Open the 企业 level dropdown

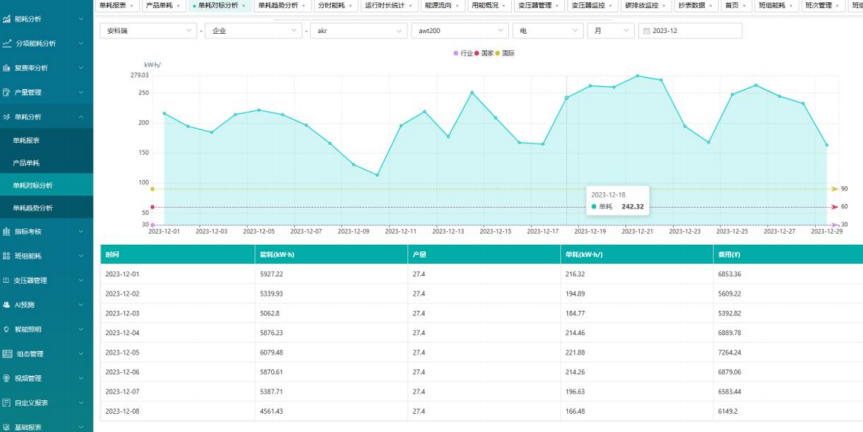click(253, 31)
